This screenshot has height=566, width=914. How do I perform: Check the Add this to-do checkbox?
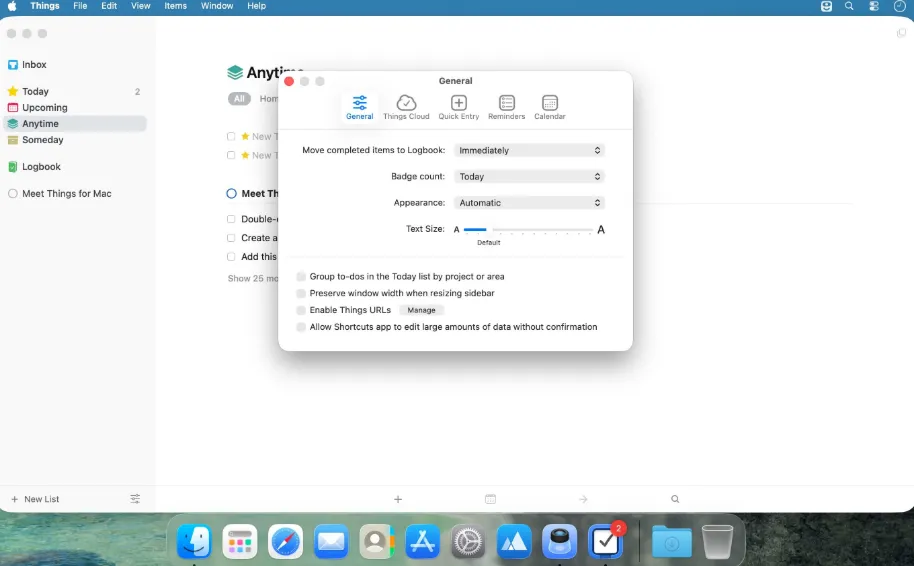[x=231, y=256]
